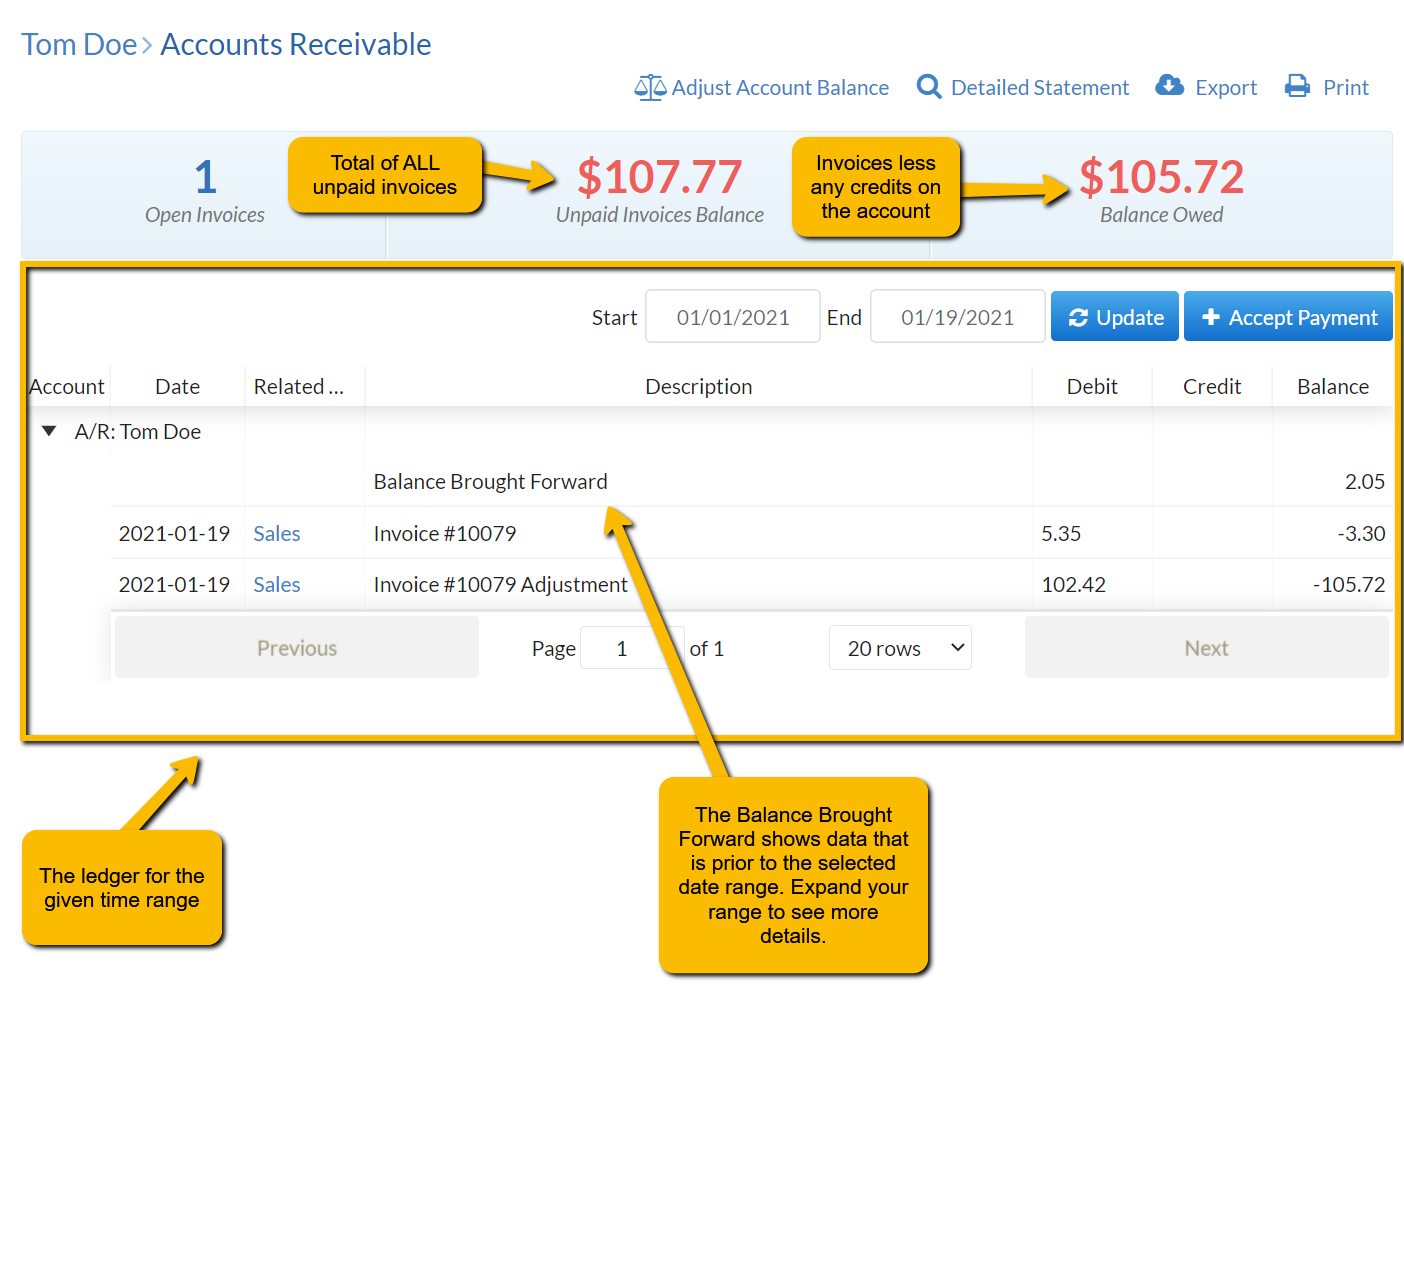Open the 20 rows dropdown
1404x1271 pixels.
[900, 648]
